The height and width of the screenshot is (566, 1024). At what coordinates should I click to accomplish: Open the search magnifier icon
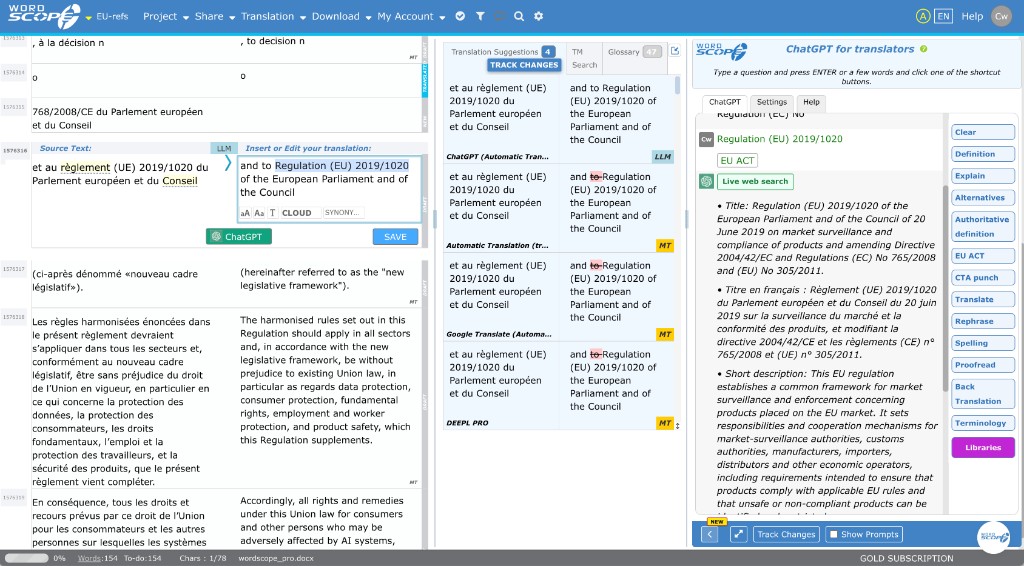(x=519, y=16)
